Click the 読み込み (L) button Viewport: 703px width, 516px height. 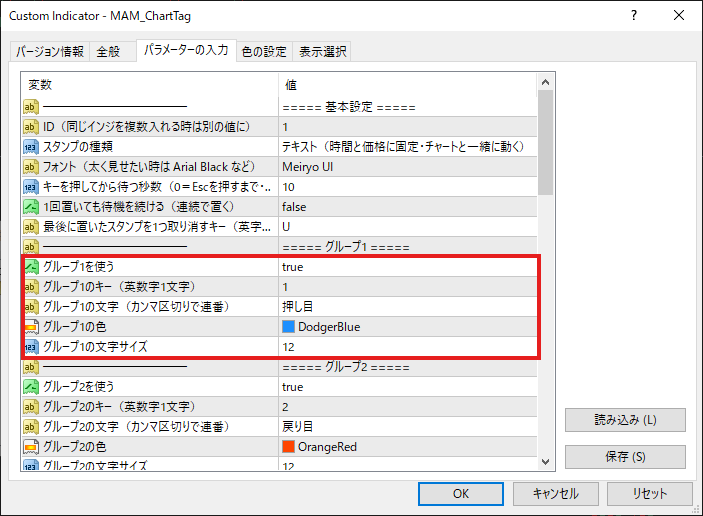pos(625,420)
